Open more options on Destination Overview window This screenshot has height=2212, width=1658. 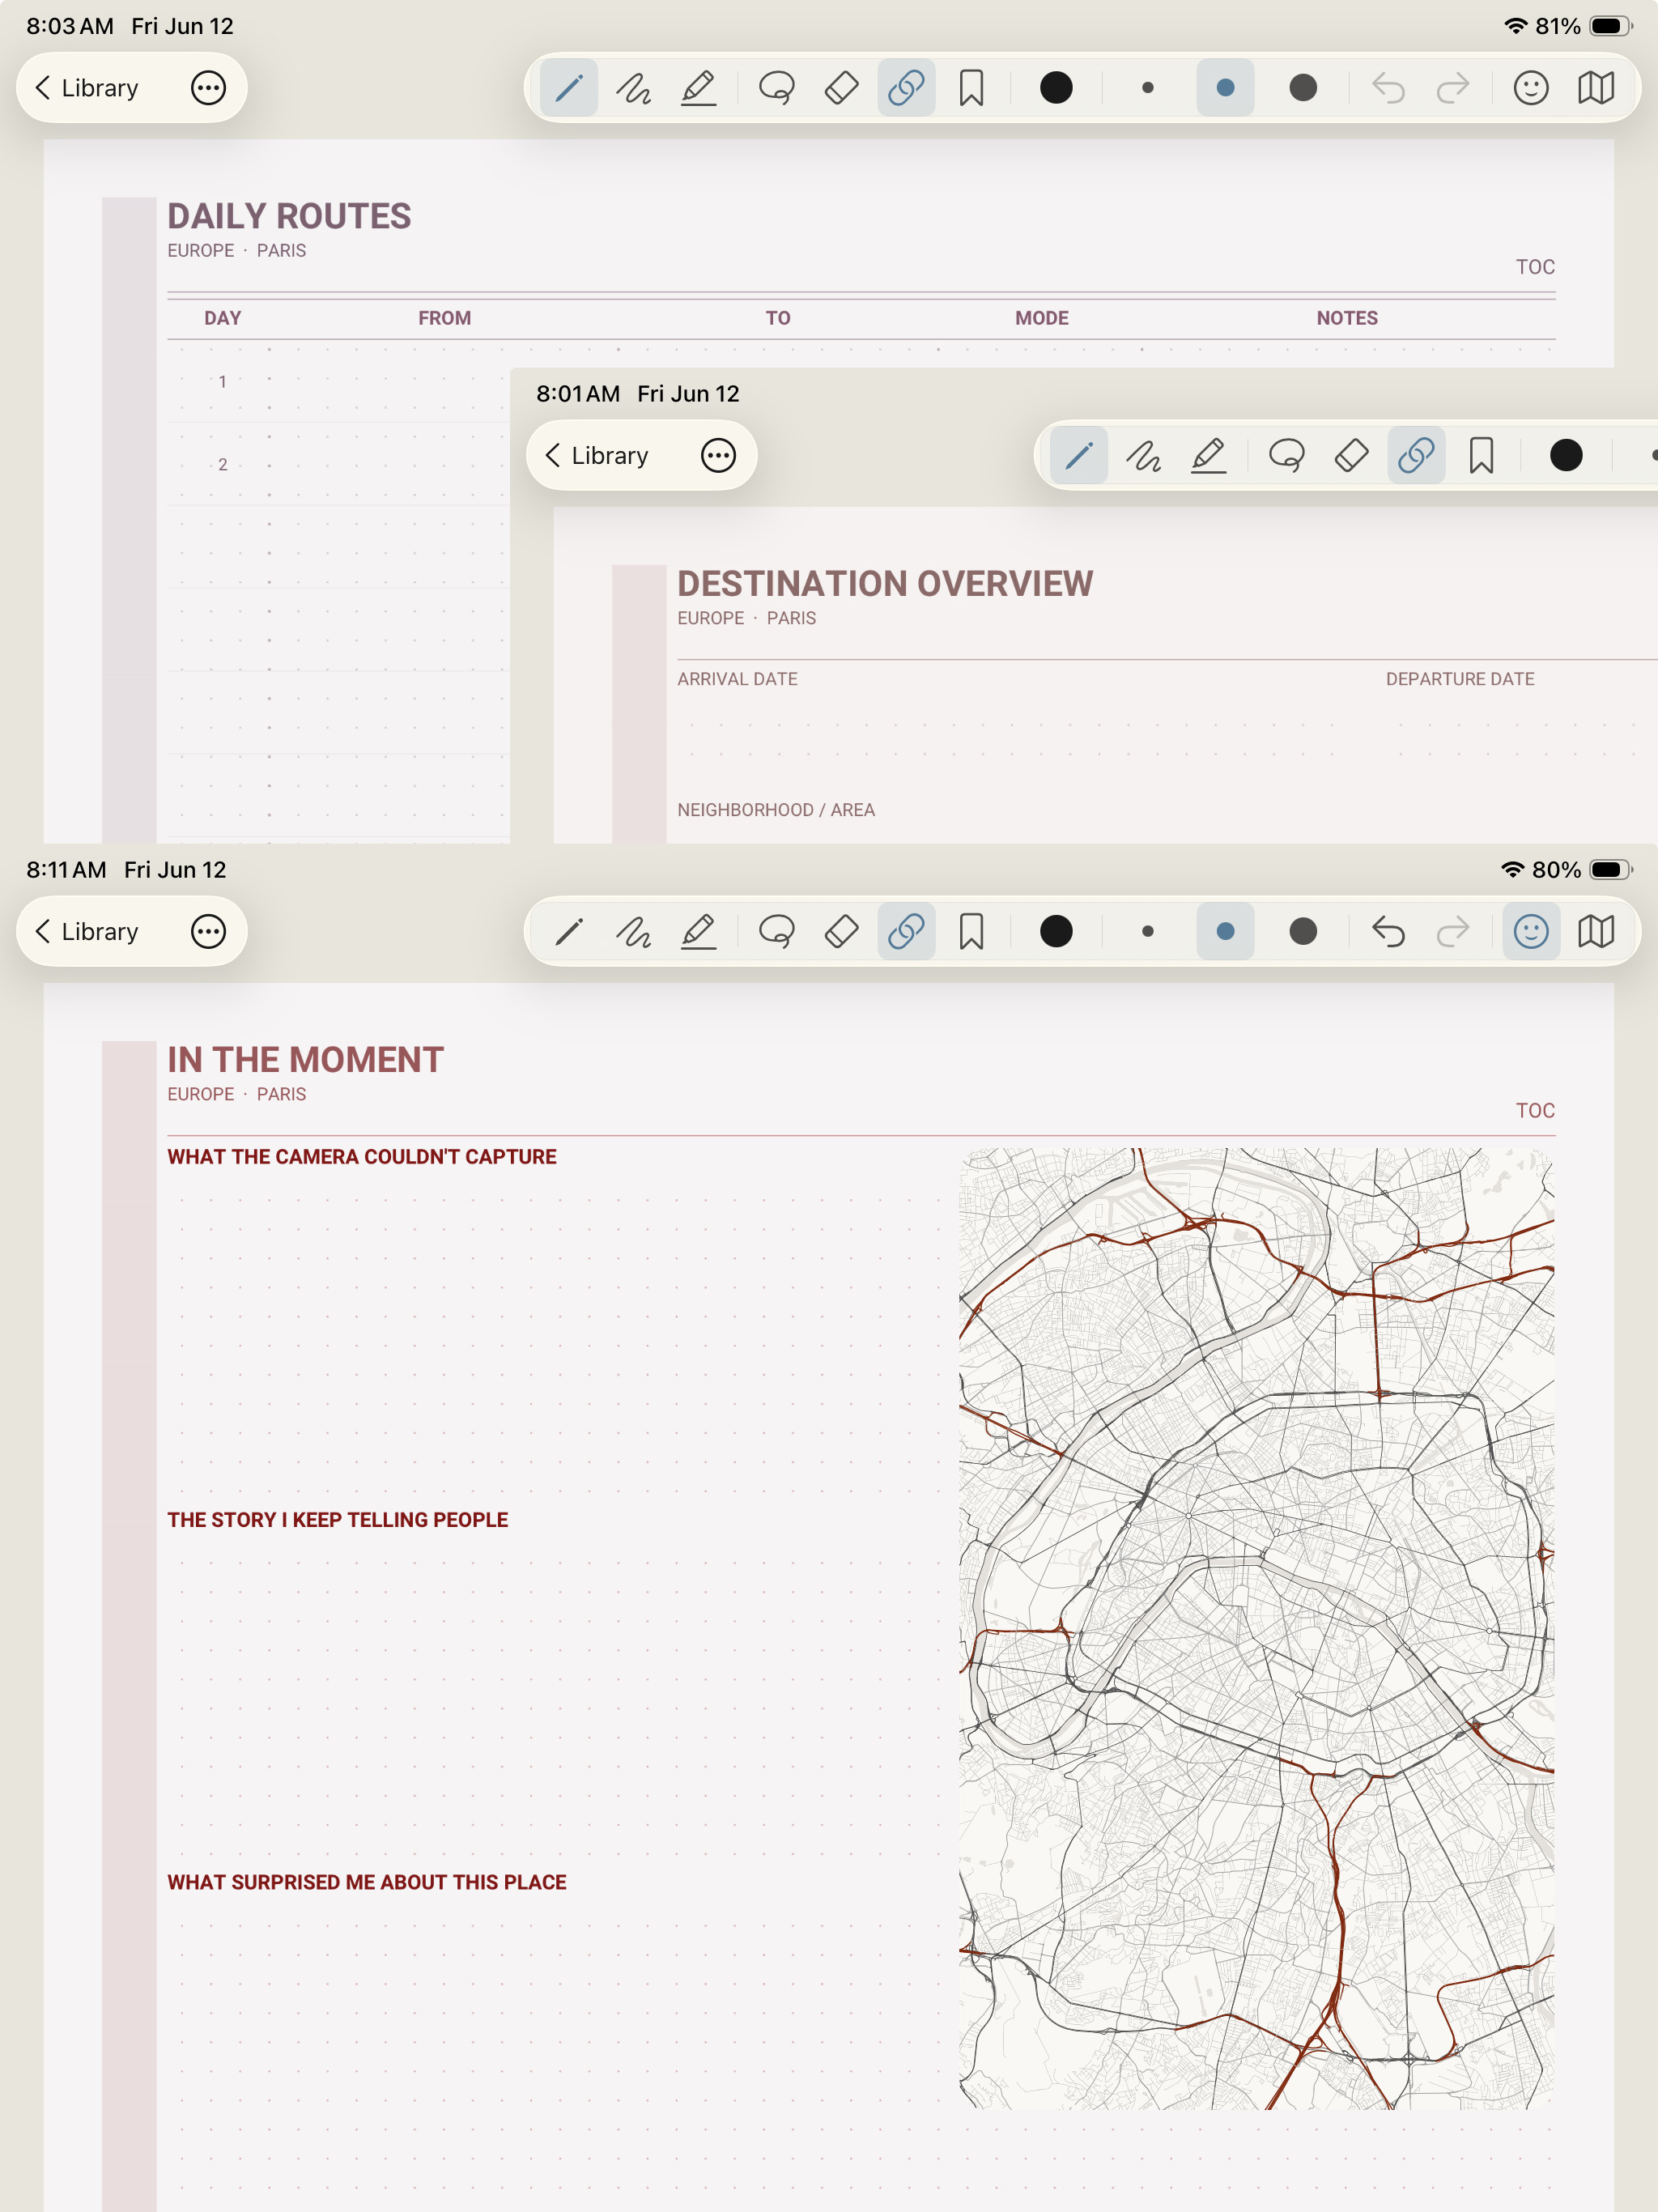718,456
